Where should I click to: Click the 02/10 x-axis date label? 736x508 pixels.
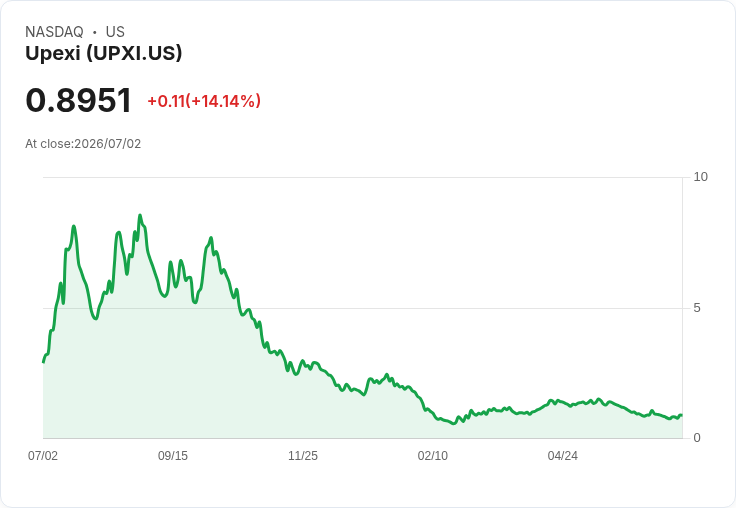point(433,455)
